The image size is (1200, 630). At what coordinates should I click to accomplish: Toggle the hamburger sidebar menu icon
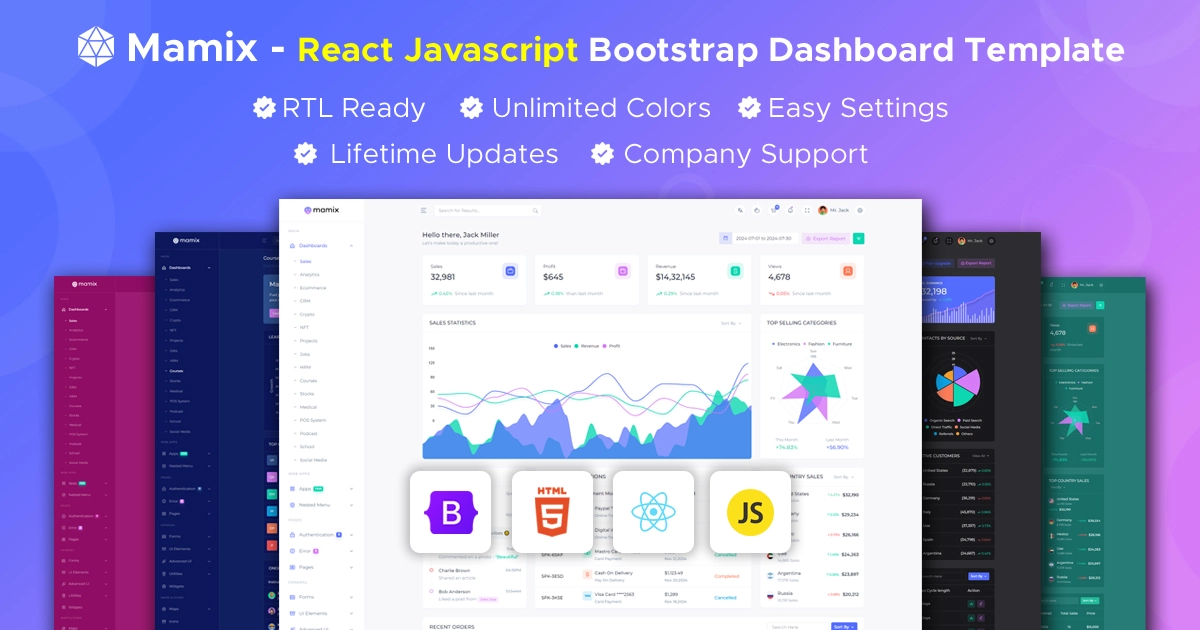(424, 211)
